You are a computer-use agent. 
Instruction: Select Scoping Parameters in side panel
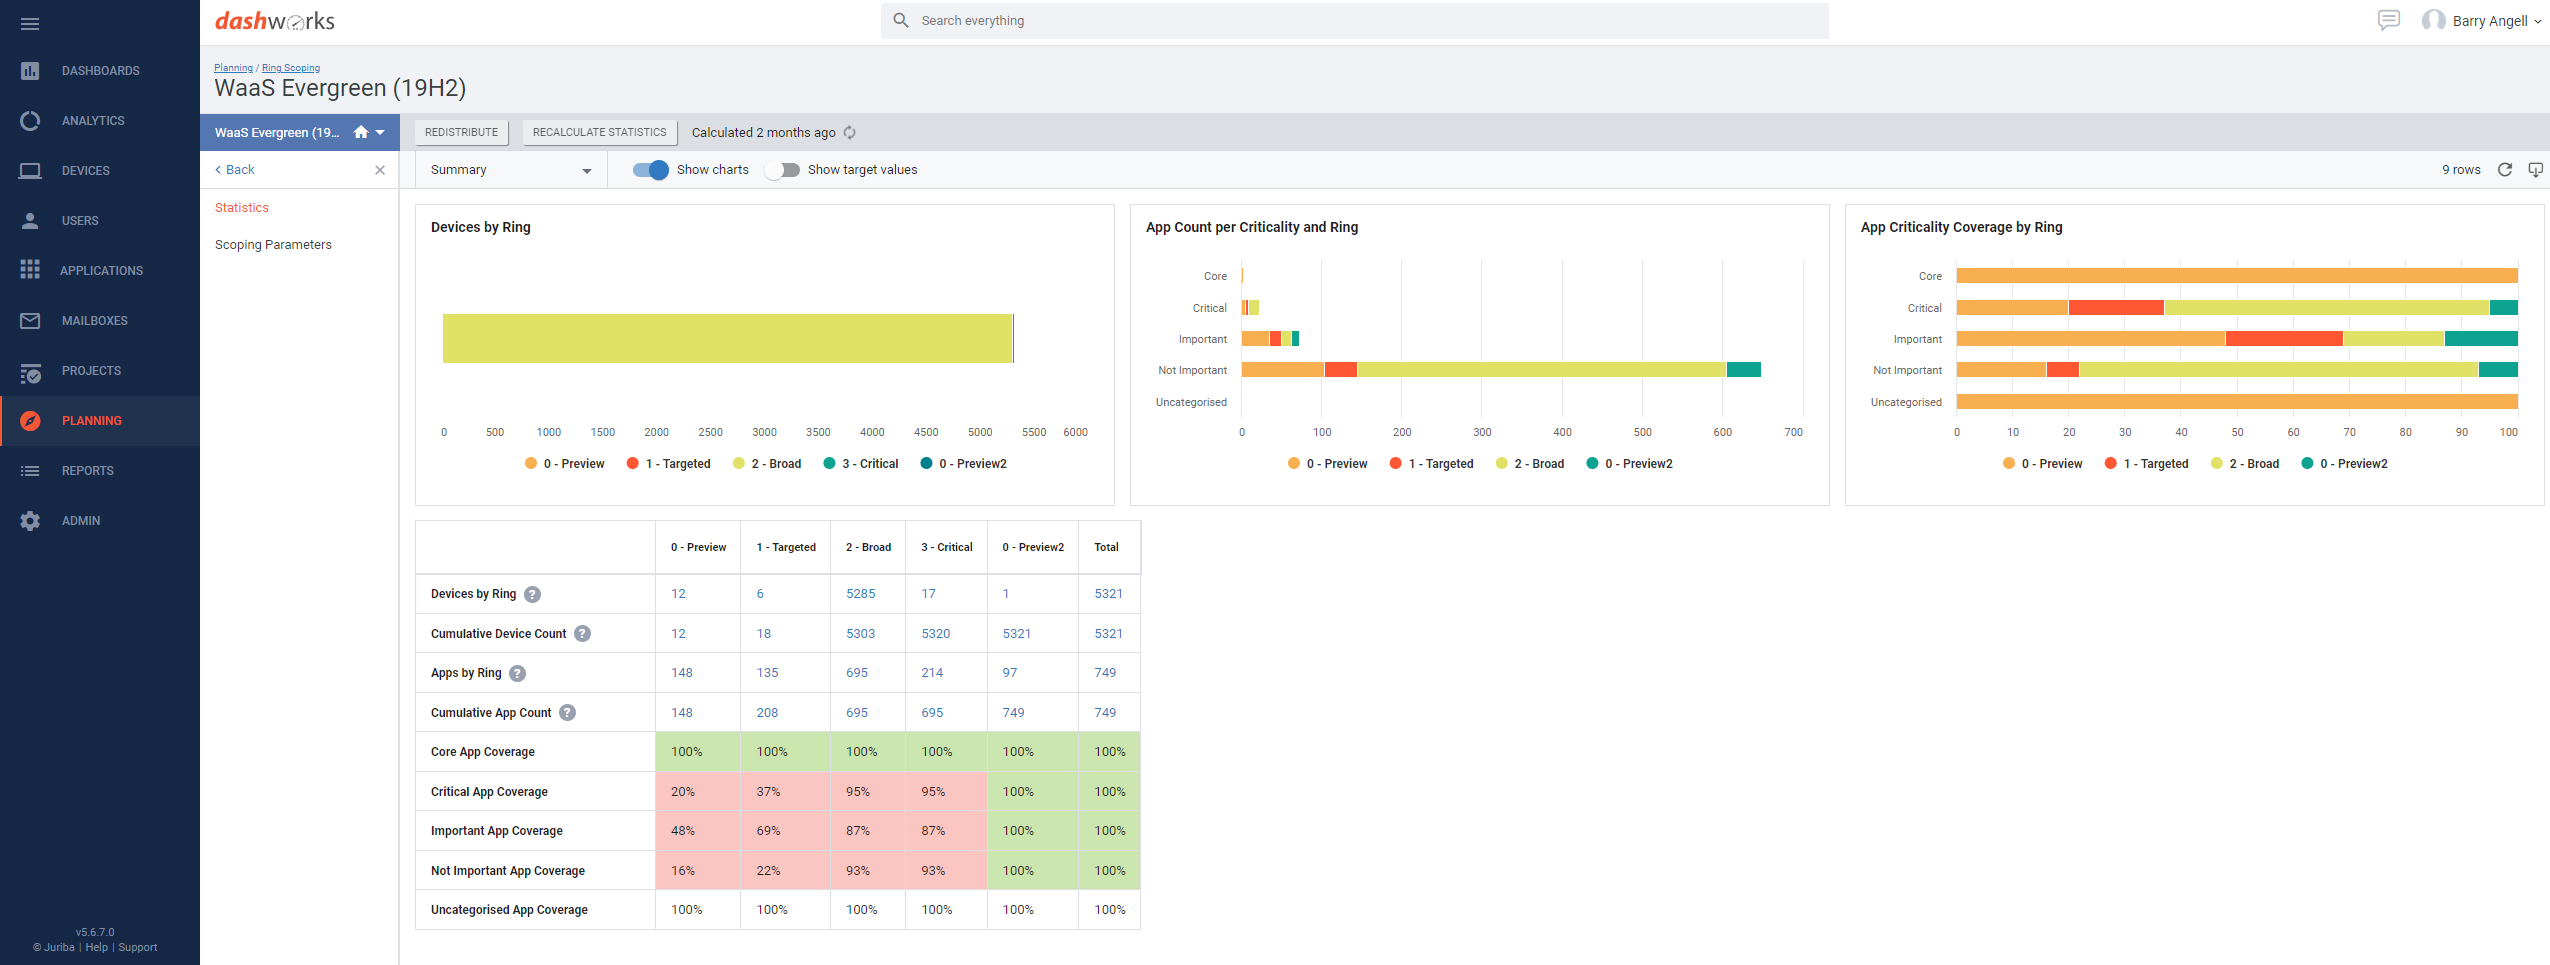pyautogui.click(x=273, y=245)
